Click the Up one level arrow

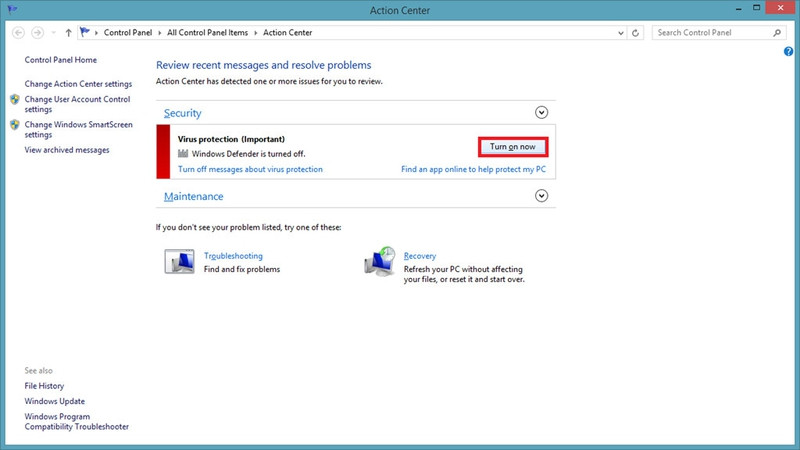pyautogui.click(x=68, y=33)
